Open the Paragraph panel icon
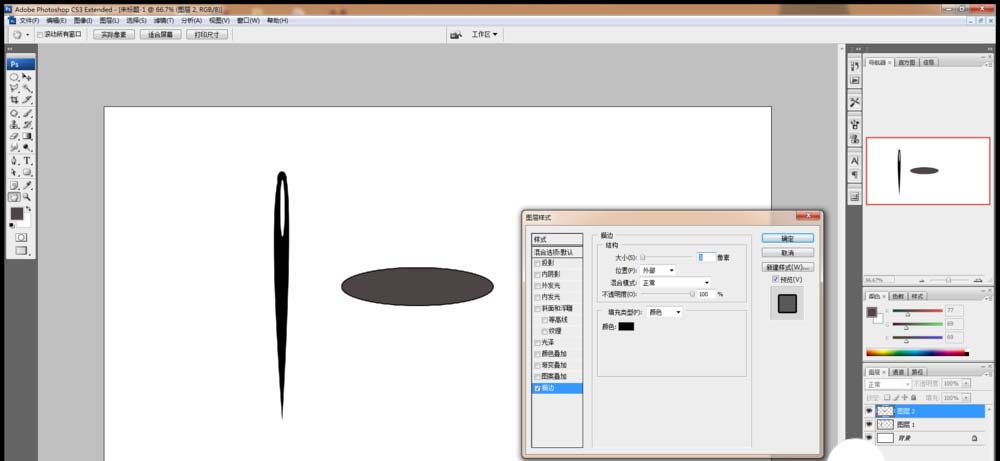This screenshot has height=461, width=1000. click(855, 174)
